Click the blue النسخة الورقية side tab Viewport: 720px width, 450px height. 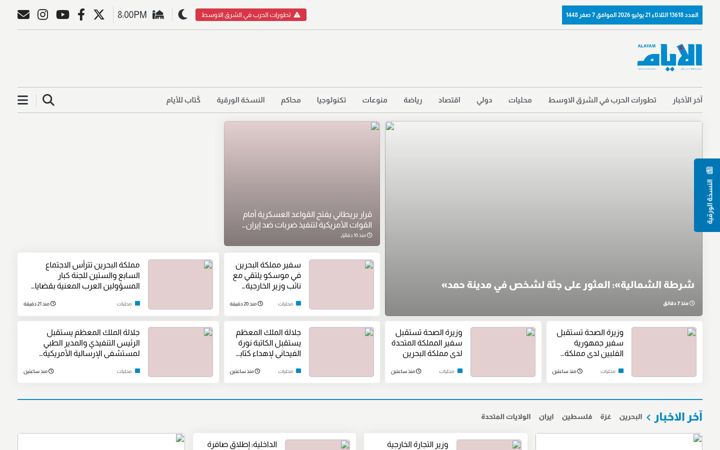coord(707,195)
